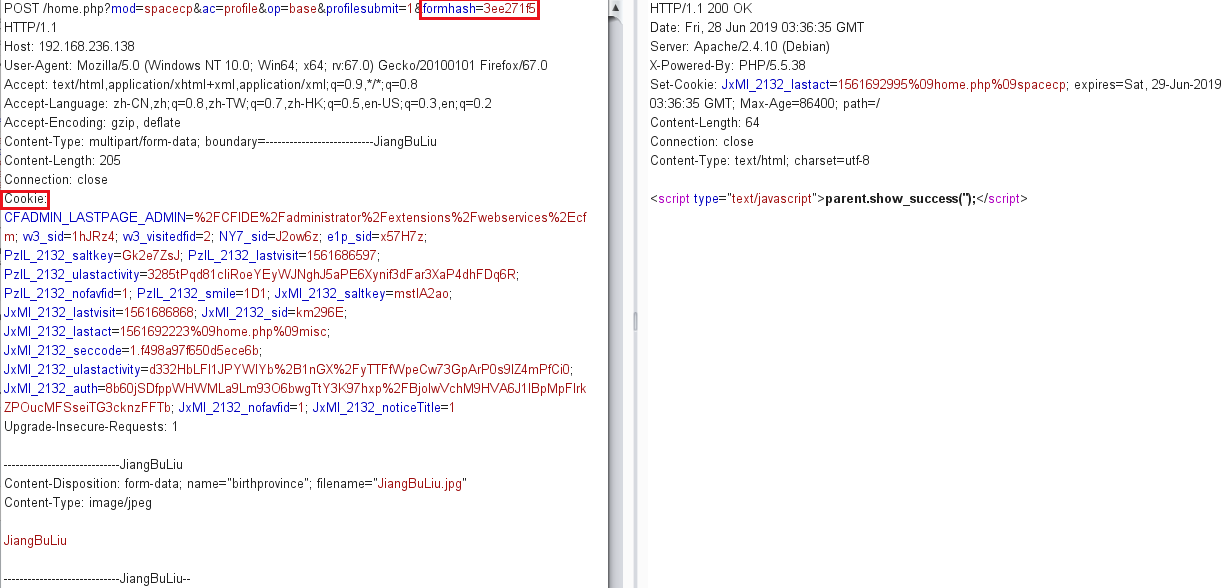Click the first '--JiangBuLiu' multipart boundary line

point(94,464)
